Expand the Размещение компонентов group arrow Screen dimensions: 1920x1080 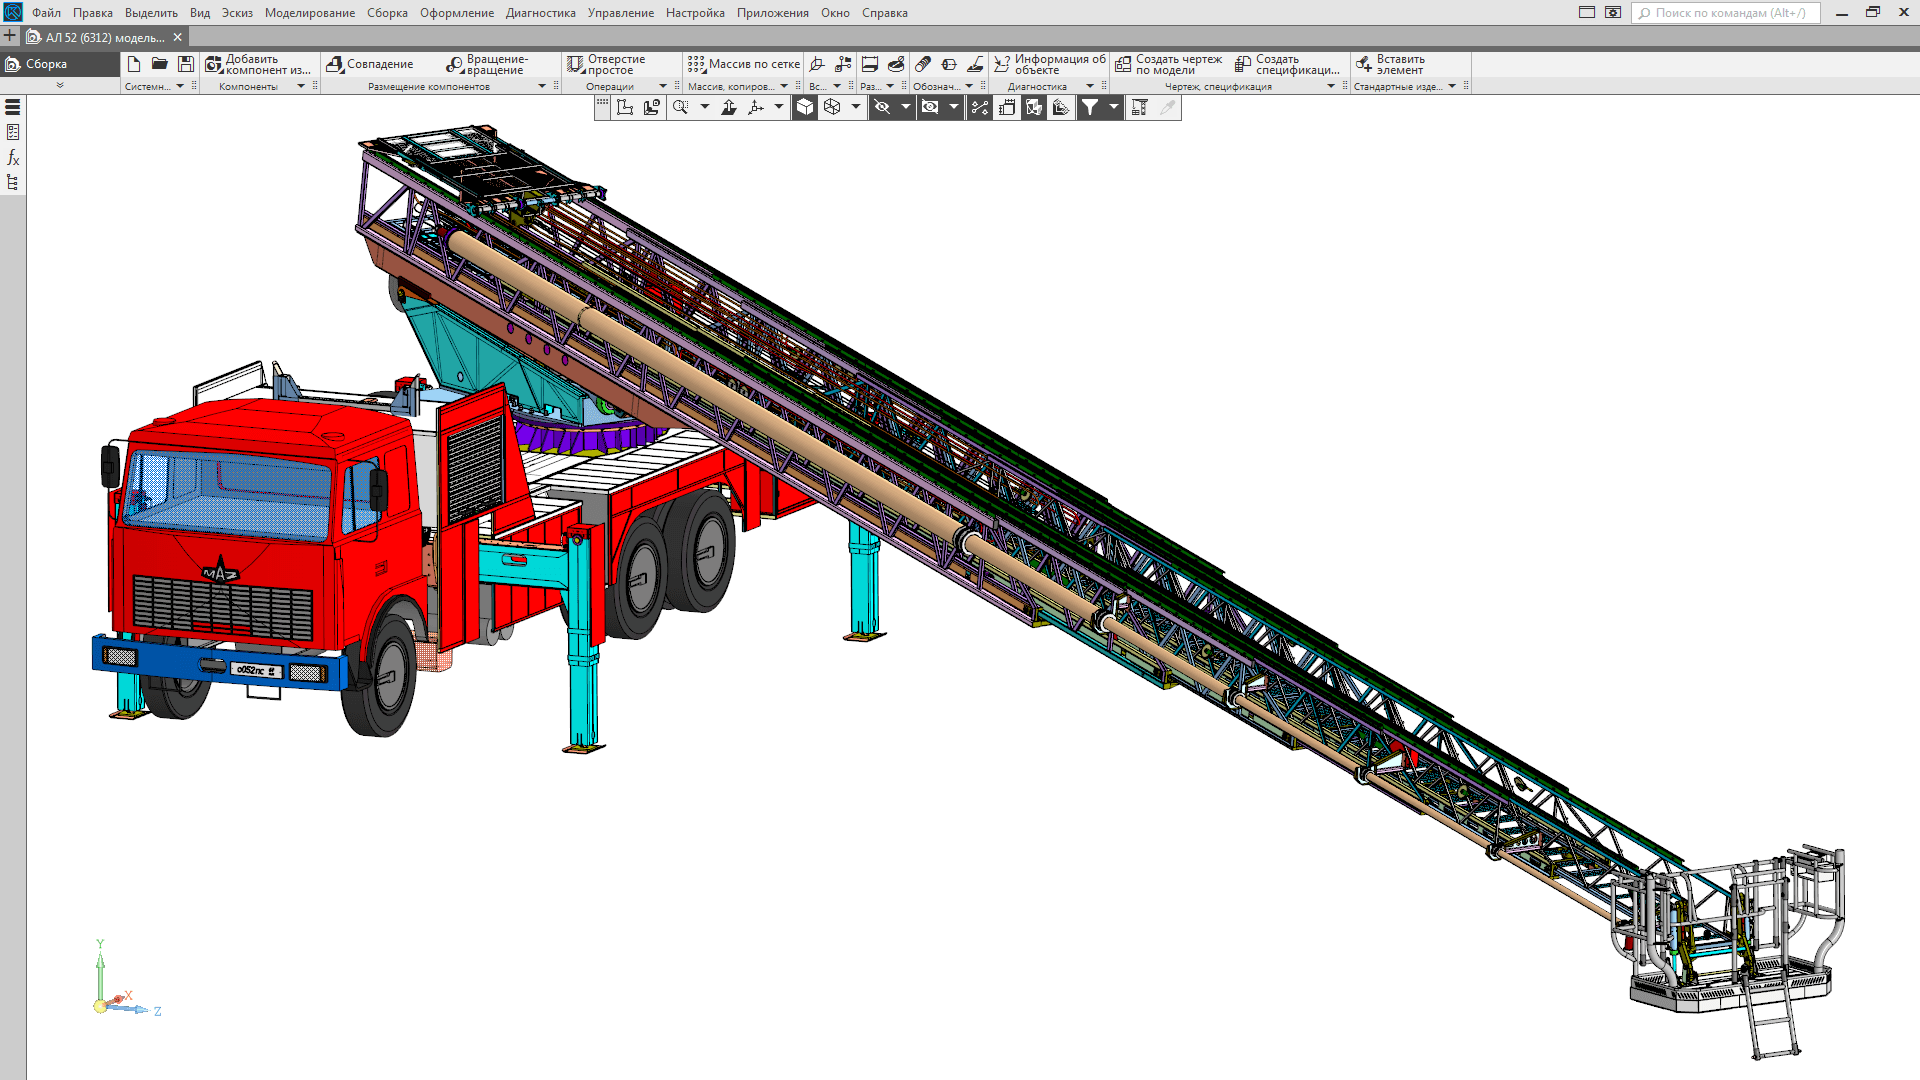click(x=542, y=86)
